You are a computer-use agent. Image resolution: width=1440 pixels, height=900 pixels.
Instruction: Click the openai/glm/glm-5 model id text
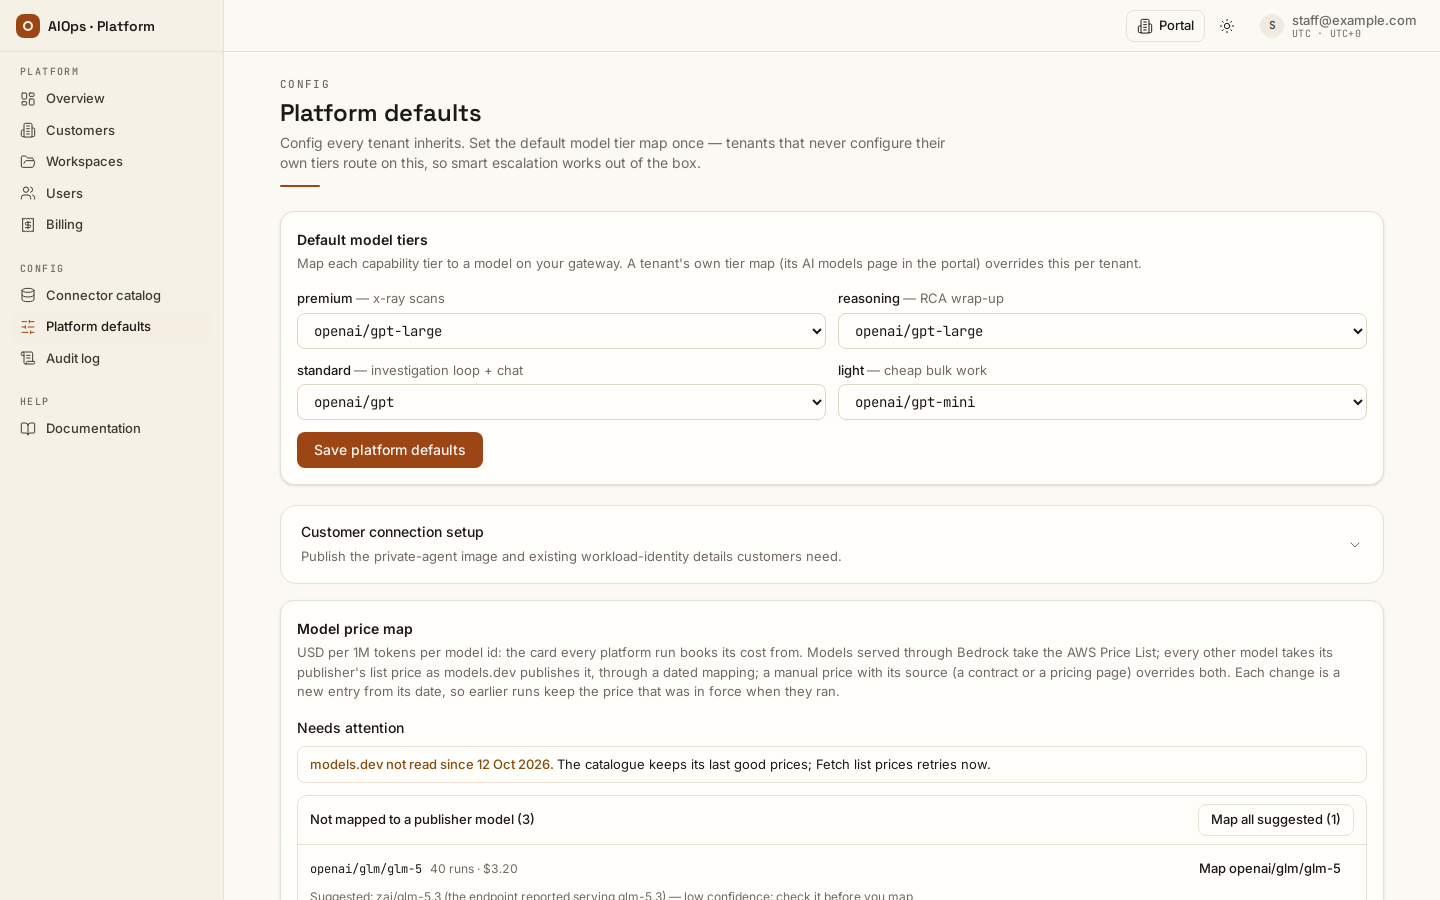click(x=366, y=869)
